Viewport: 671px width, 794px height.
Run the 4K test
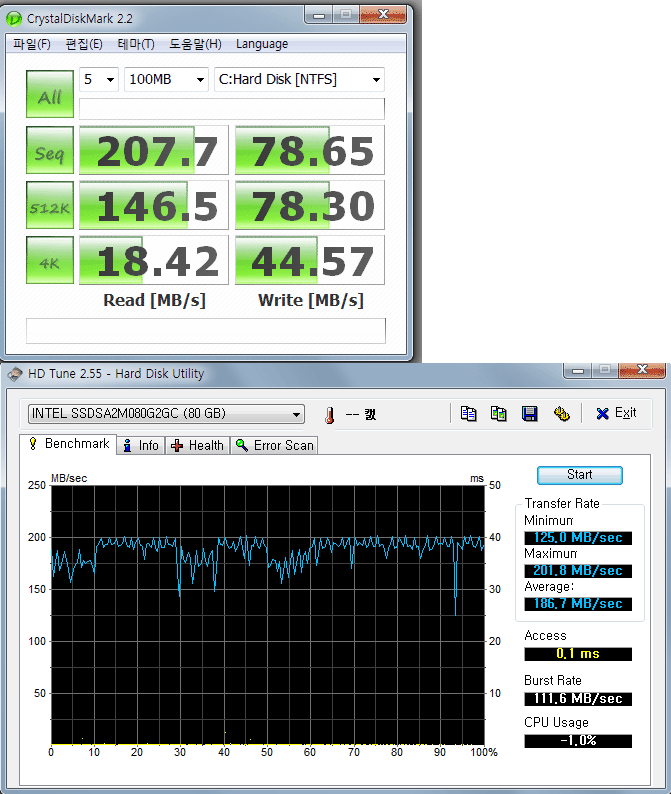pos(50,260)
